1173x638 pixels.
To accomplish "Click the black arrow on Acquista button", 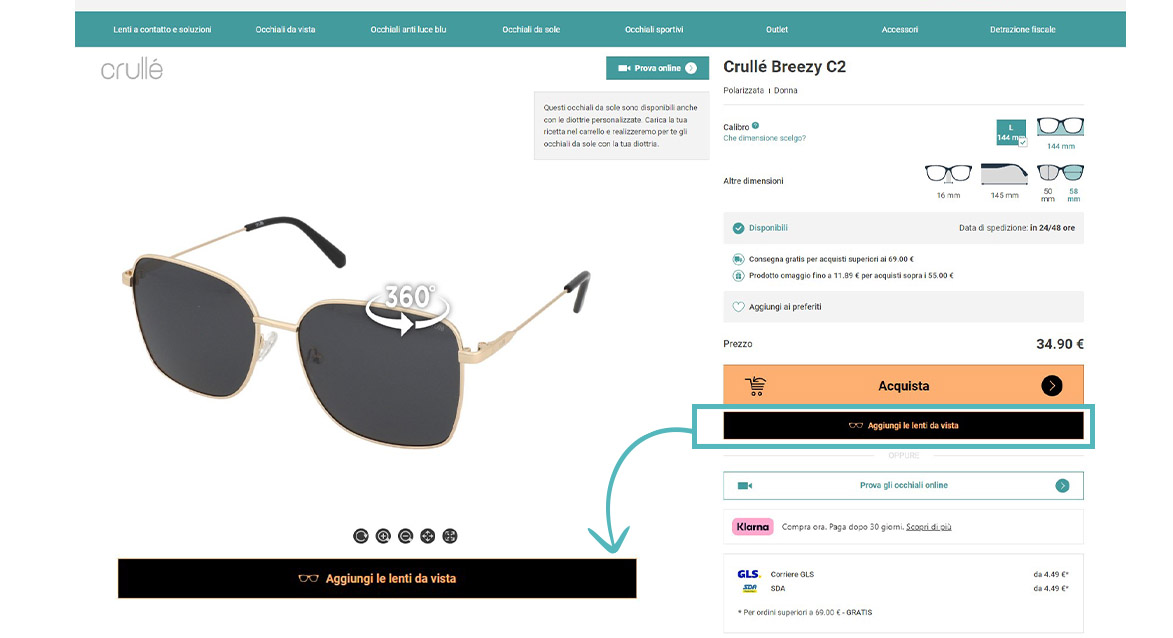I will 1052,386.
